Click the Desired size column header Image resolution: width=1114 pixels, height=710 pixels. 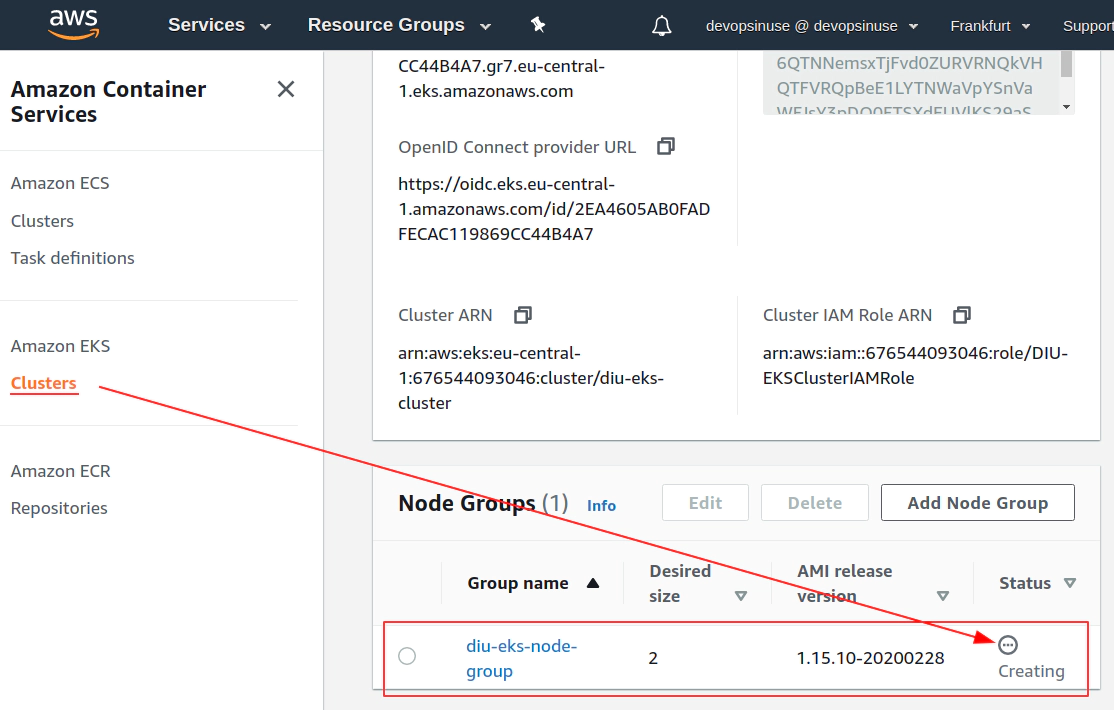click(680, 583)
